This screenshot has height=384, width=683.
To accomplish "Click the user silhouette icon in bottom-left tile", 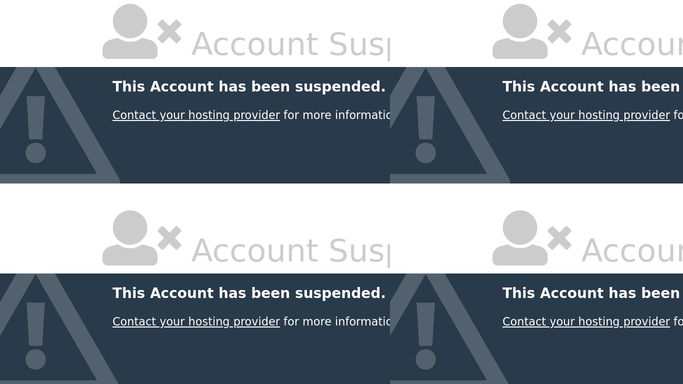I will 130,238.
